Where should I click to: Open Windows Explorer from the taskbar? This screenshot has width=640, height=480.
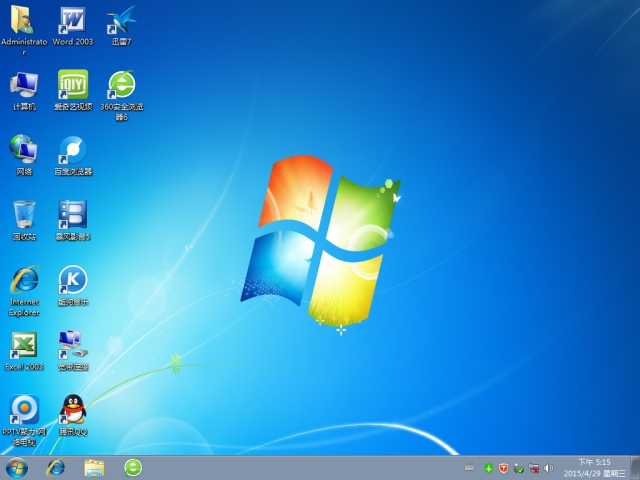(x=94, y=468)
